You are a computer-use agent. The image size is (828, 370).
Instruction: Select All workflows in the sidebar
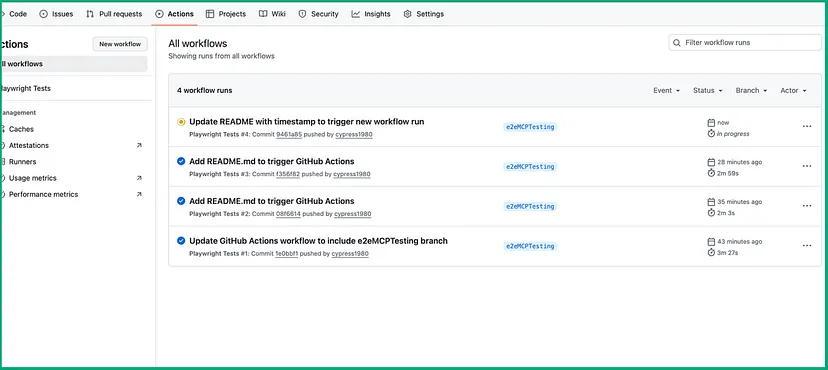click(74, 64)
